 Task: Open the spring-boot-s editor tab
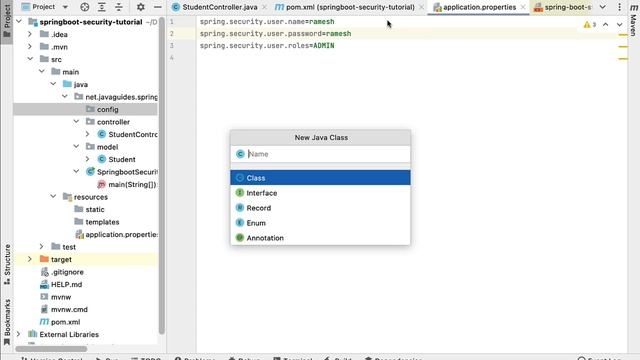pos(568,7)
